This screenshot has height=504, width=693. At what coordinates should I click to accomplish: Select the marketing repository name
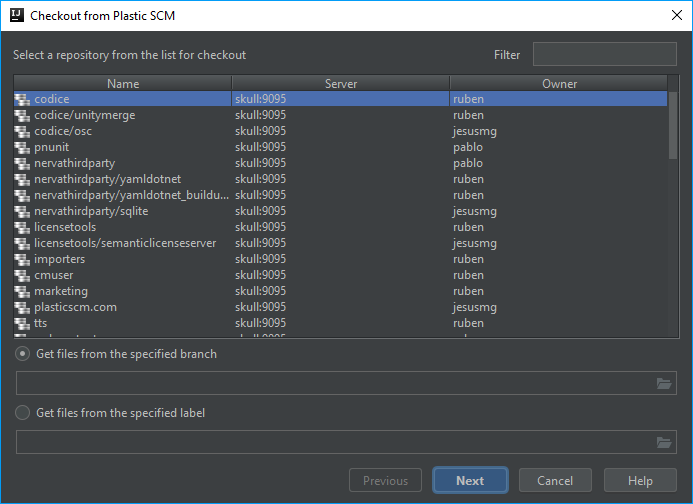61,291
